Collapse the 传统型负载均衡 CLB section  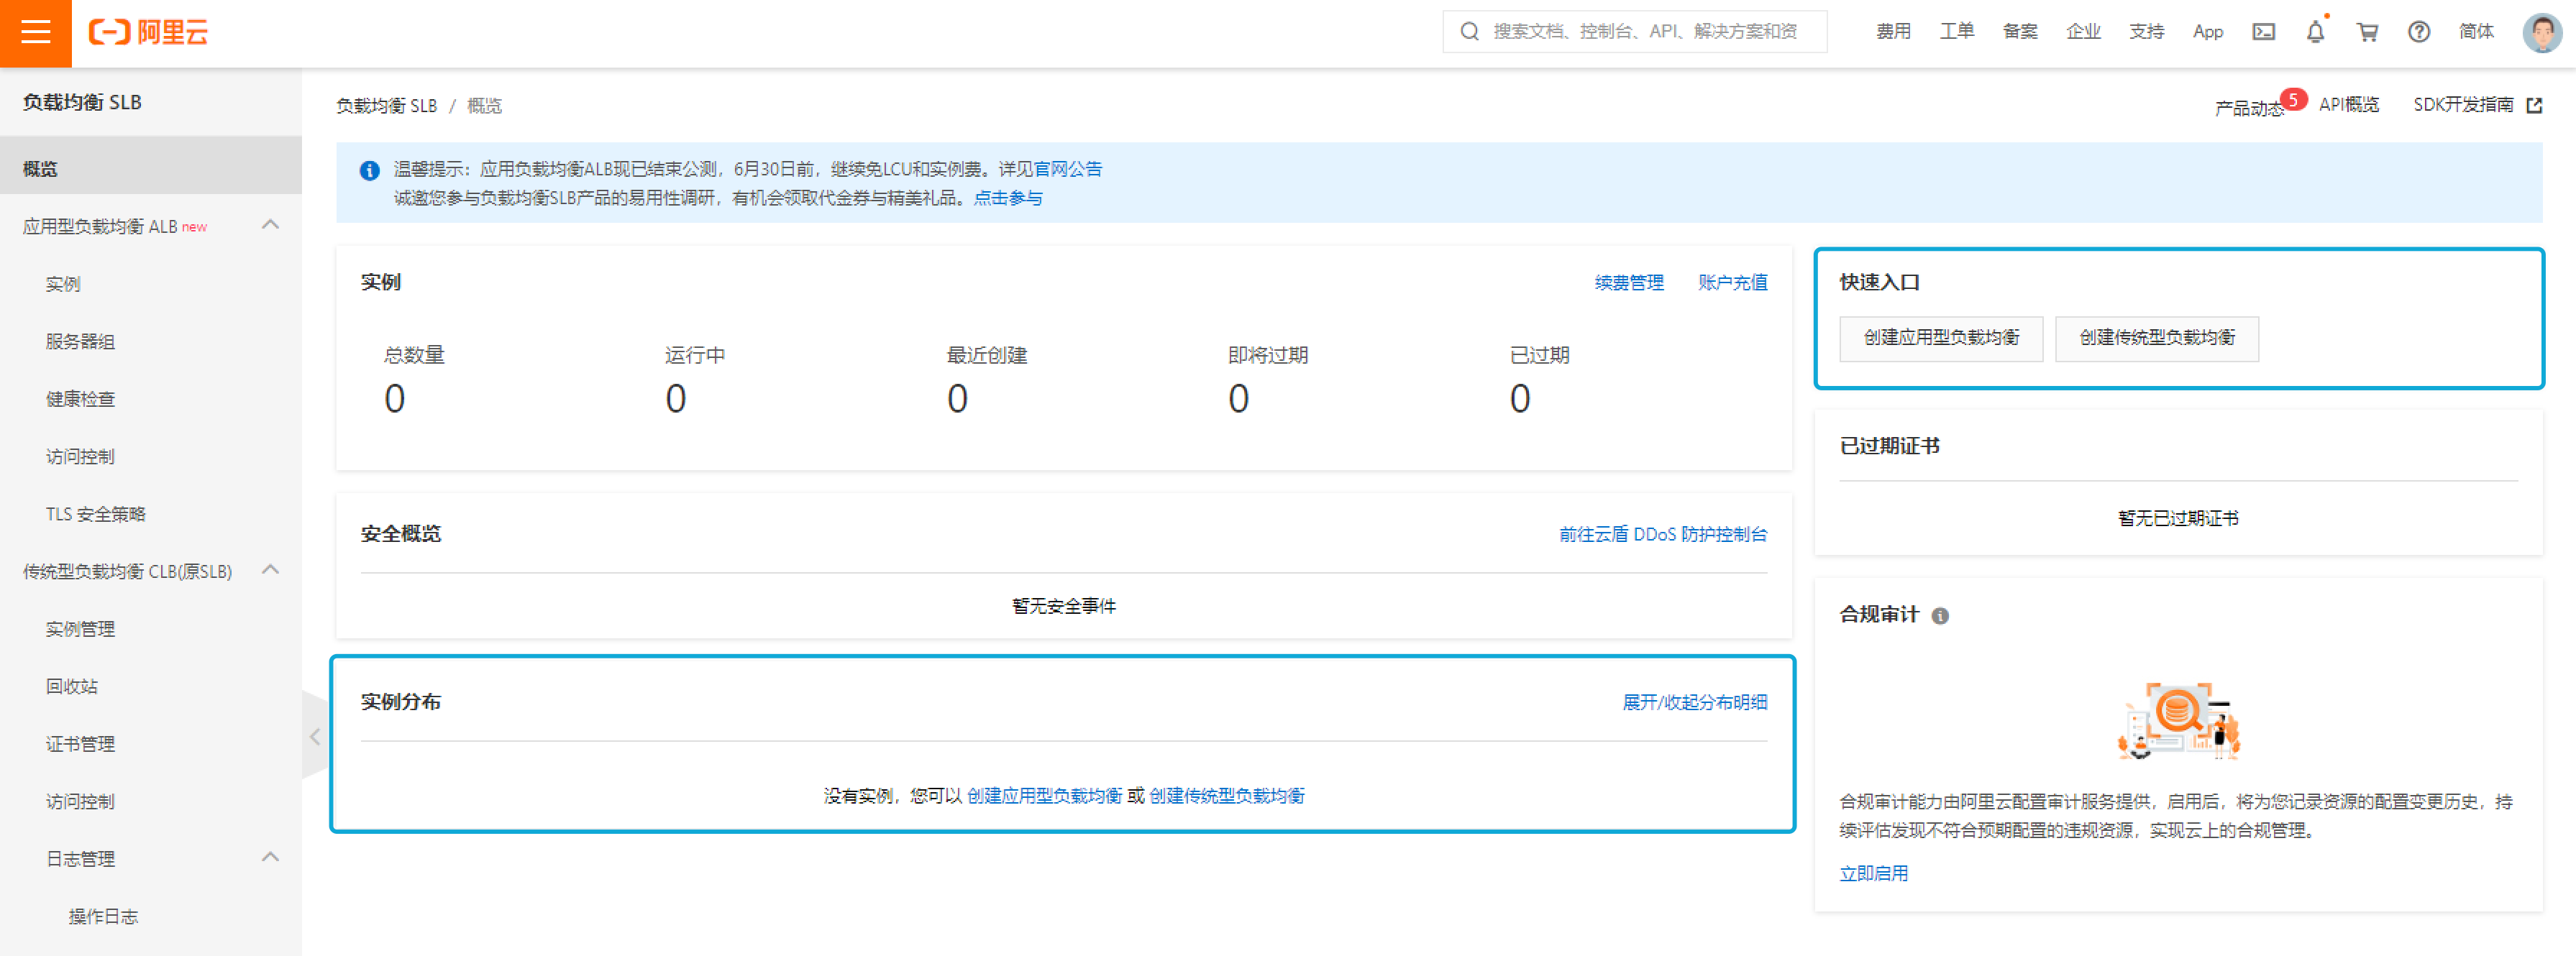pos(270,570)
